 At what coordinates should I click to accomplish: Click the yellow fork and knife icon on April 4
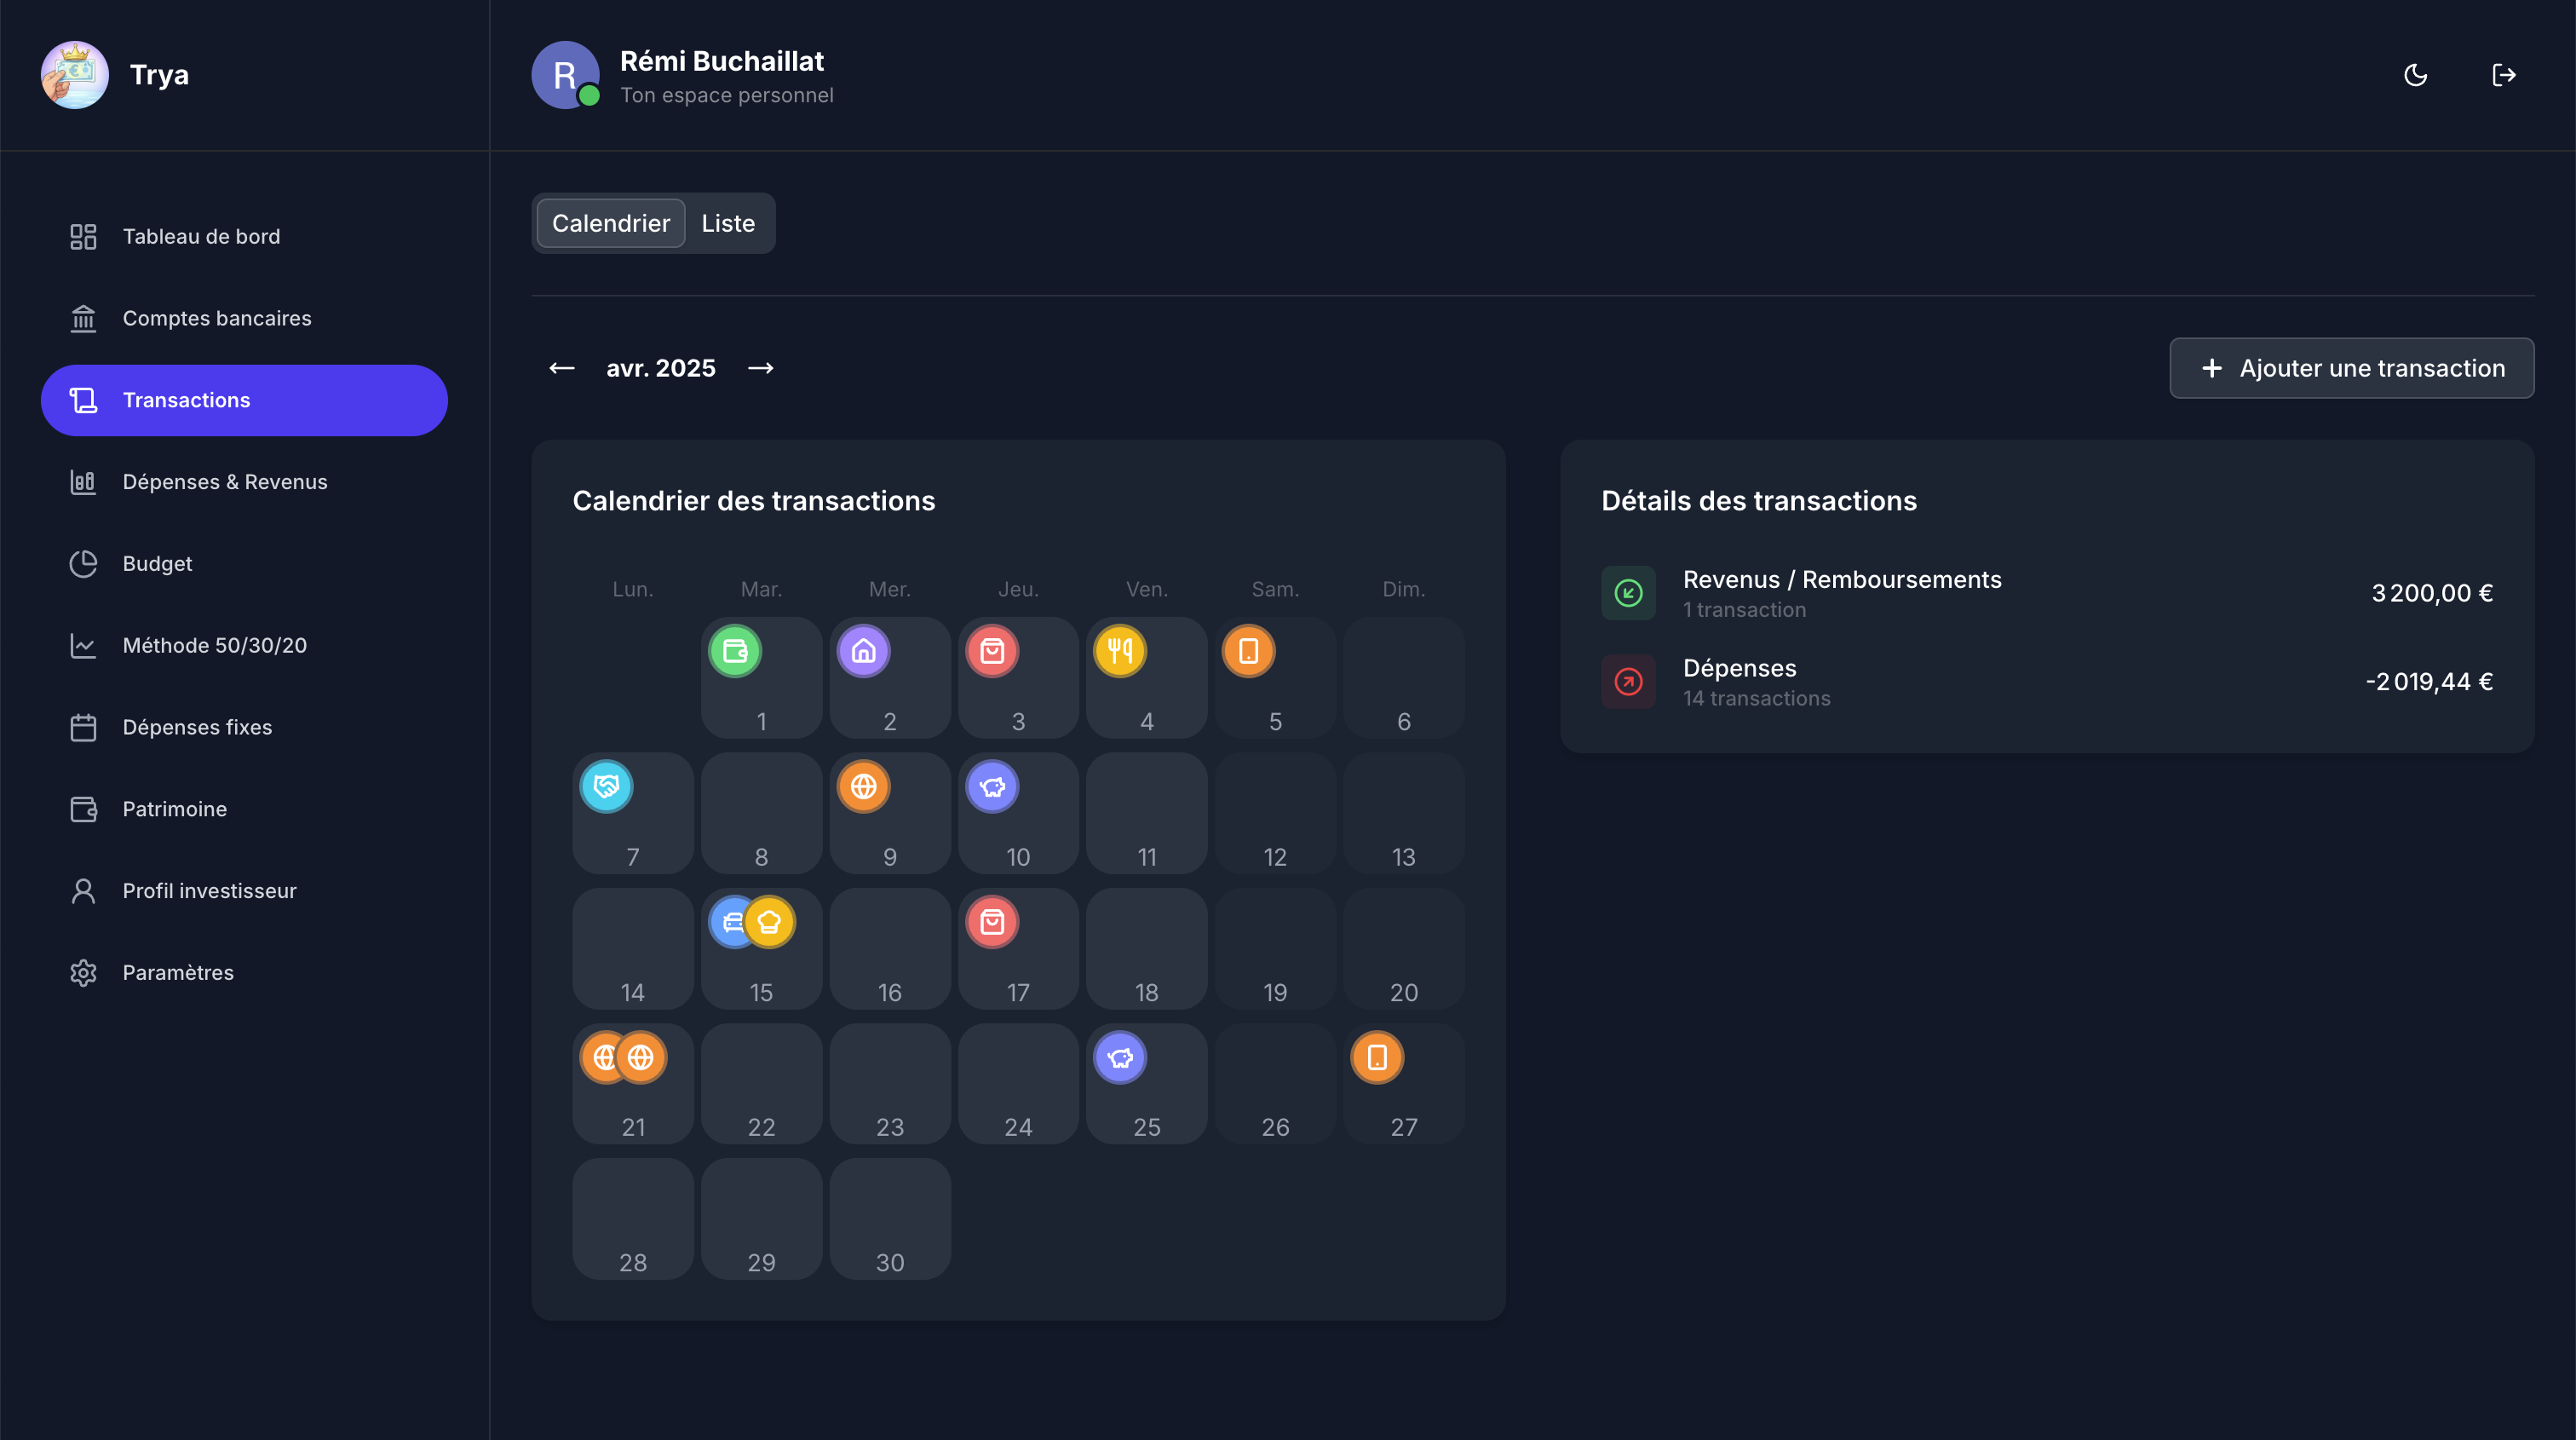pyautogui.click(x=1120, y=651)
